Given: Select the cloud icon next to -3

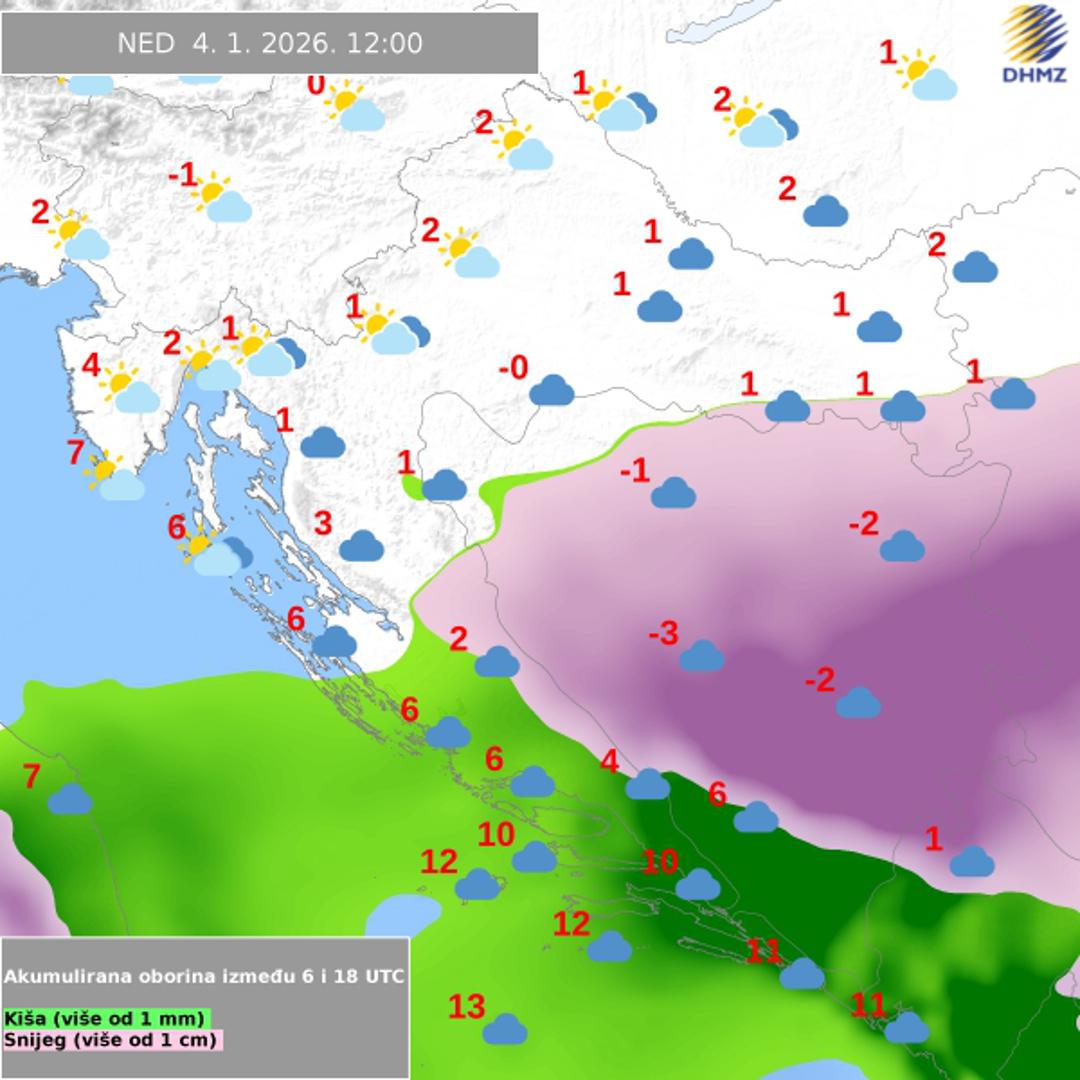Looking at the screenshot, I should click(701, 656).
